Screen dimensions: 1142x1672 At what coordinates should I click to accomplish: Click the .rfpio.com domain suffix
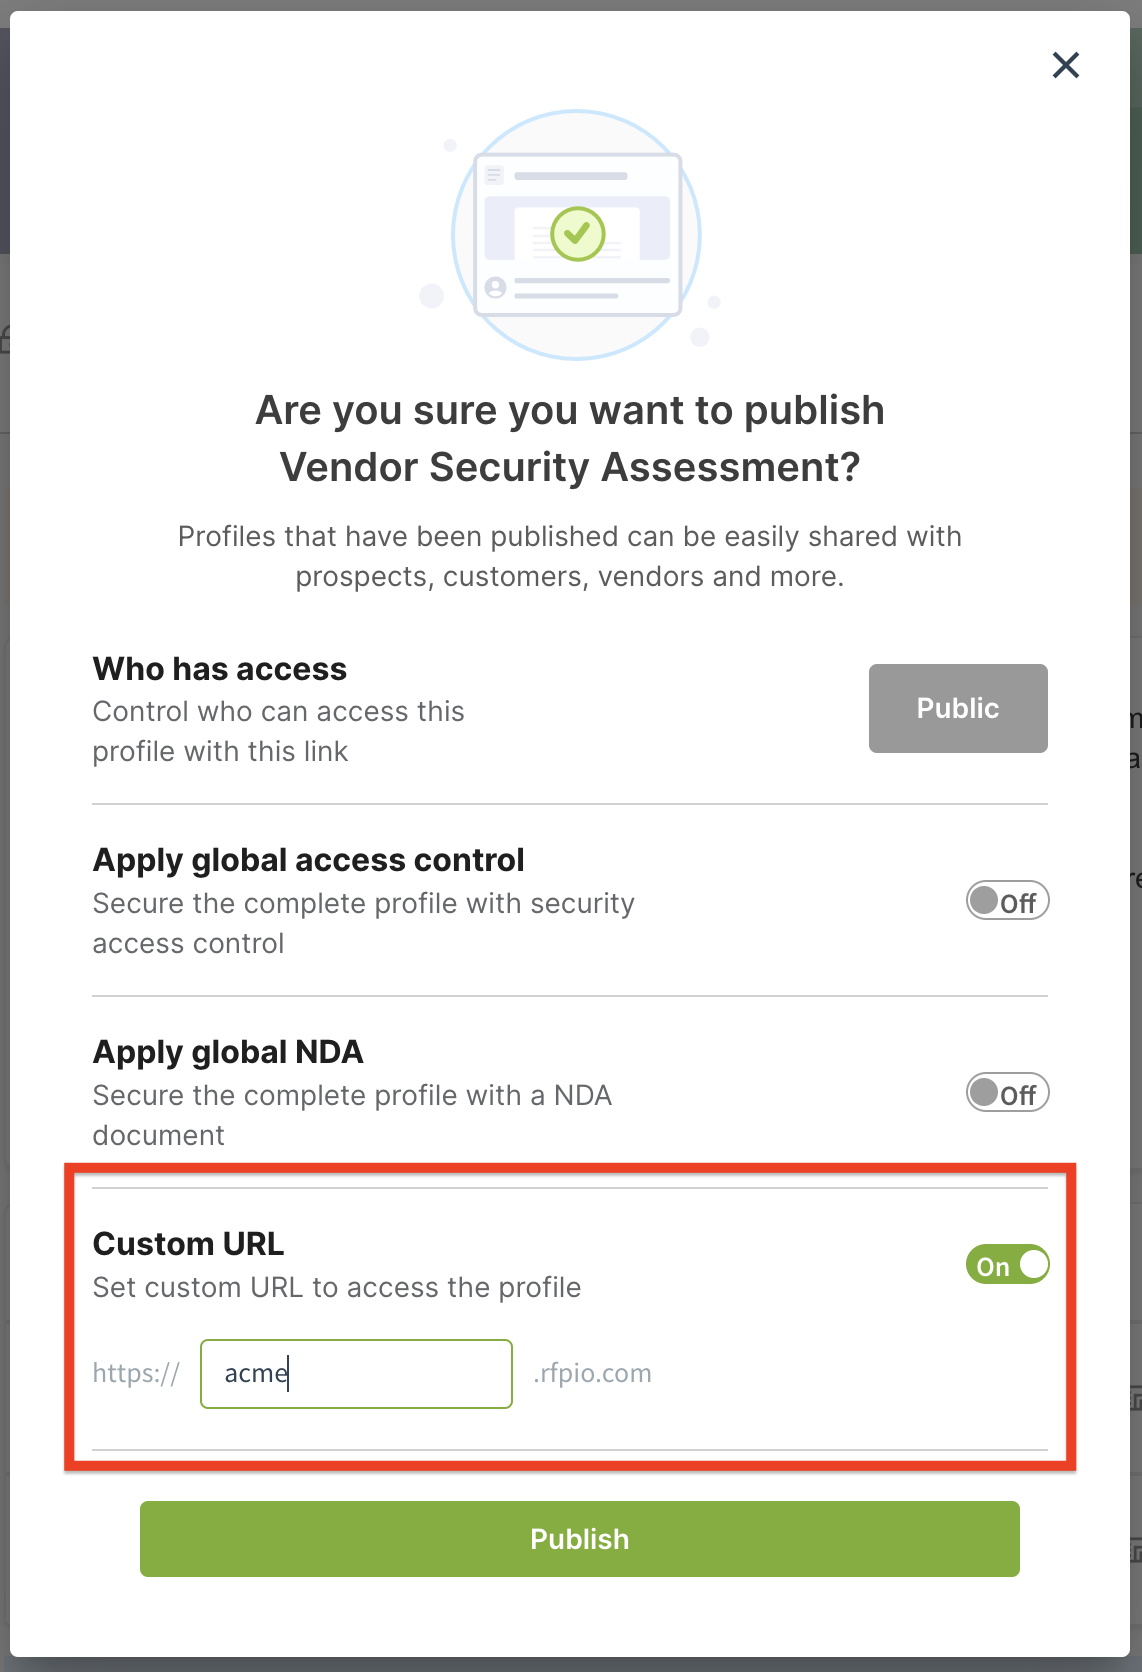(x=592, y=1373)
